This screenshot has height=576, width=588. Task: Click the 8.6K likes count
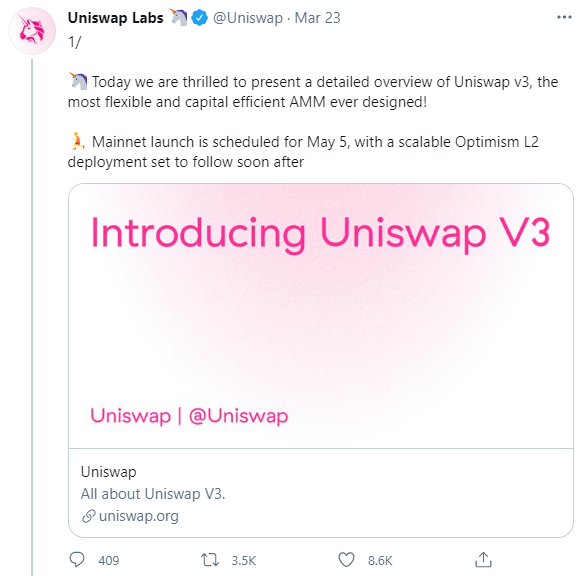tap(380, 561)
